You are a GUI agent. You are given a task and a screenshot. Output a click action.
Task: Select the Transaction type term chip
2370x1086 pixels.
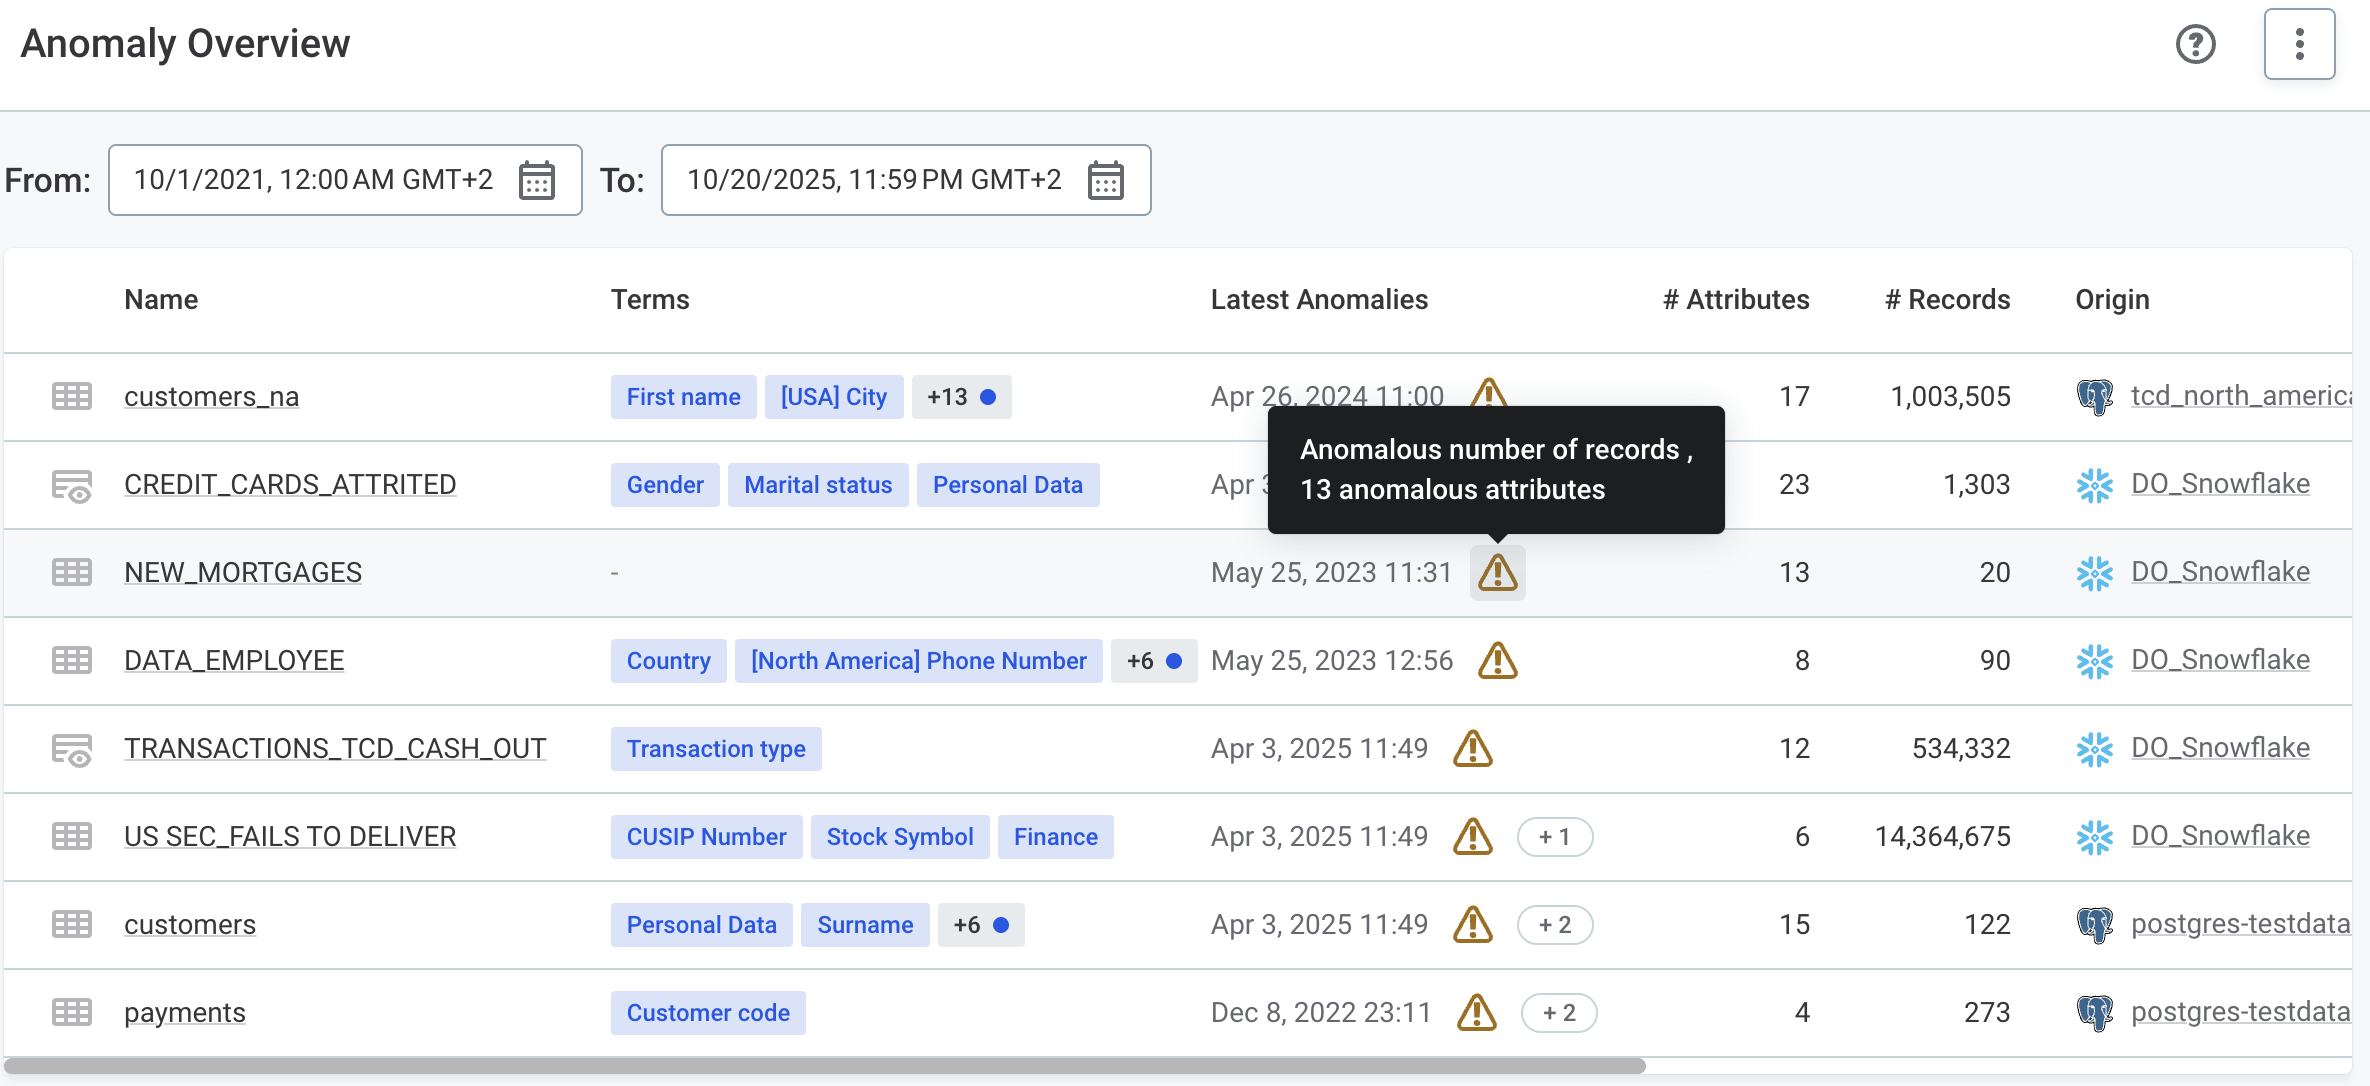point(715,748)
